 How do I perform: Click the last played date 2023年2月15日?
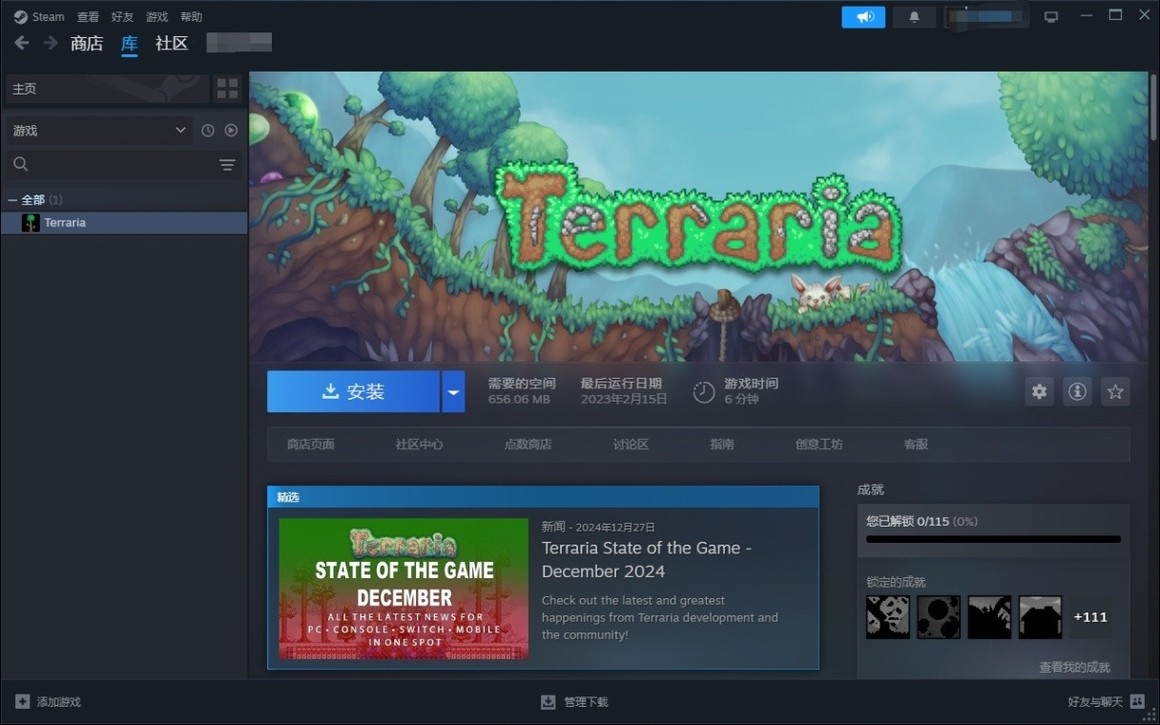(x=624, y=399)
